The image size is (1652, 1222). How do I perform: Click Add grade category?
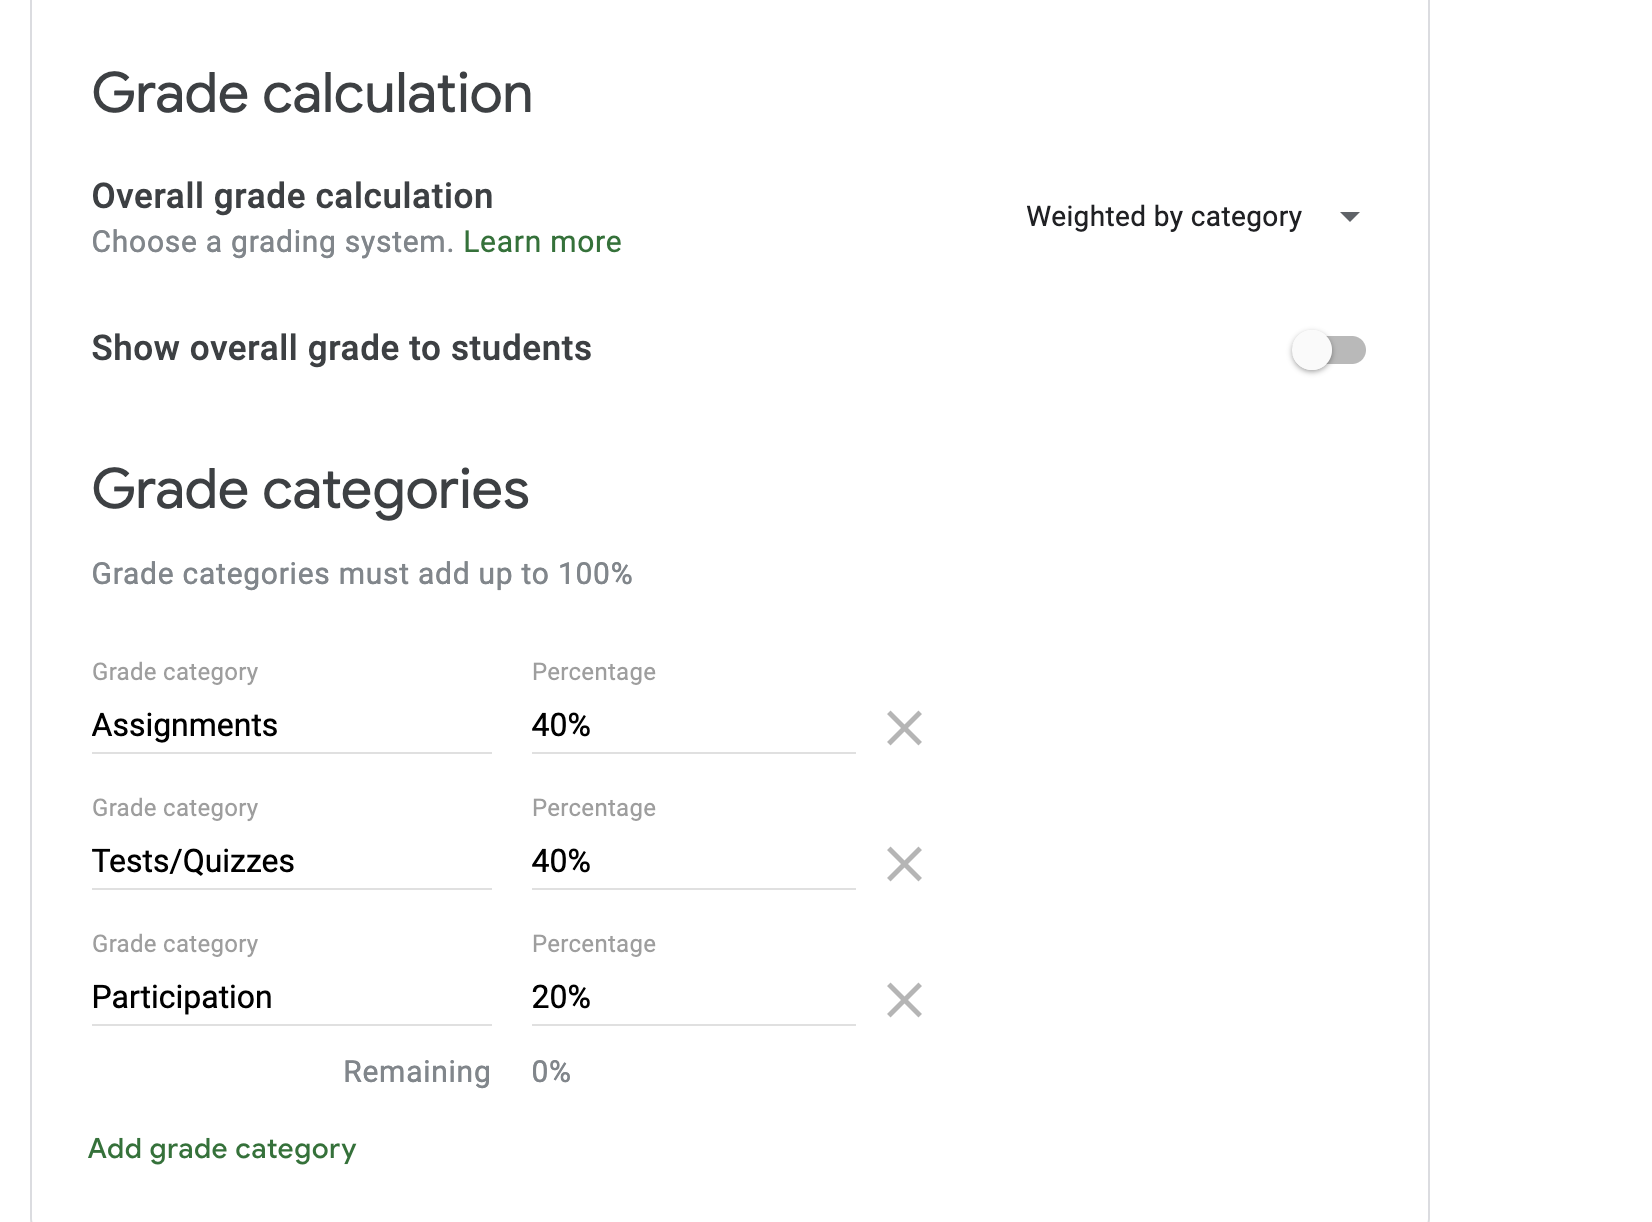221,1148
